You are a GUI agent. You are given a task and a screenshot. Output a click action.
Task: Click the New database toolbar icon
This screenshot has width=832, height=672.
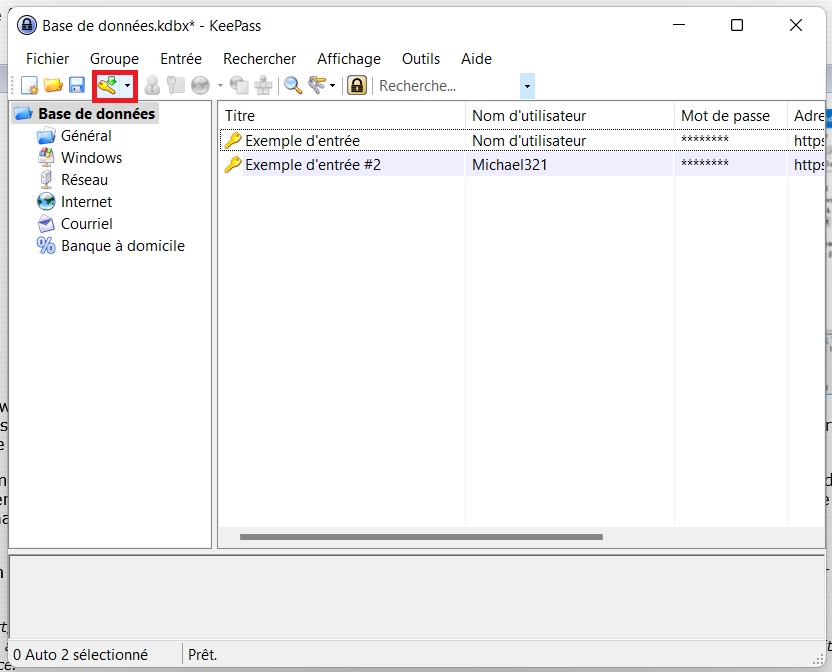coord(30,86)
